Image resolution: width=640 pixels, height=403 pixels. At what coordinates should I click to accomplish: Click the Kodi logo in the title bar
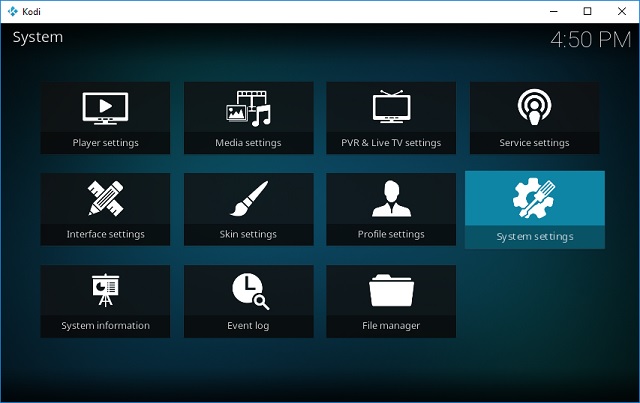tap(12, 11)
